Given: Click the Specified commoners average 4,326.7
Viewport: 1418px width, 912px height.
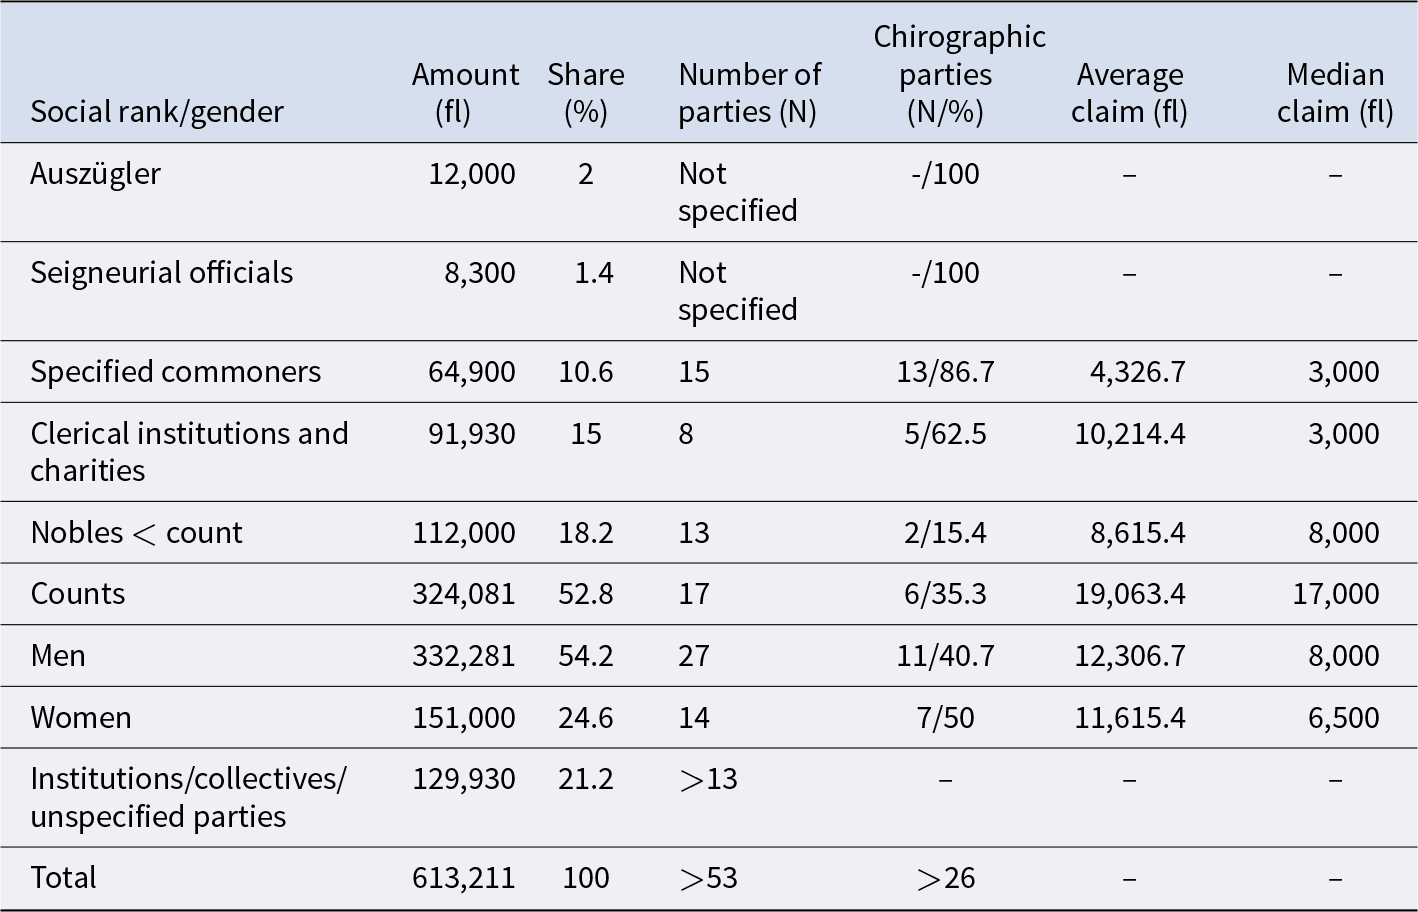Looking at the screenshot, I should coord(1137,372).
